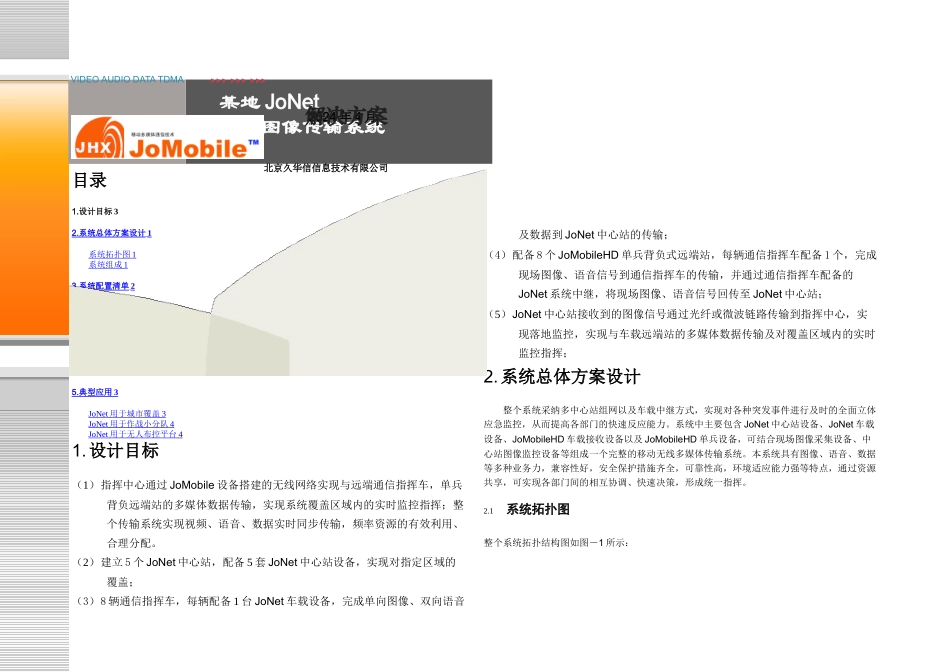Follow the 'JoNet 用于城市覆盖 3' link

[127, 414]
